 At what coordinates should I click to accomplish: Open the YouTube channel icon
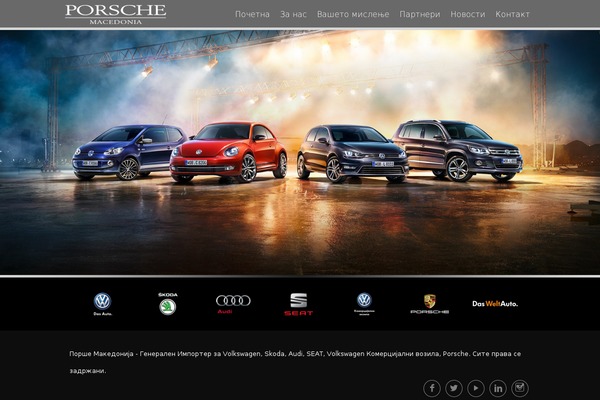pos(476,388)
